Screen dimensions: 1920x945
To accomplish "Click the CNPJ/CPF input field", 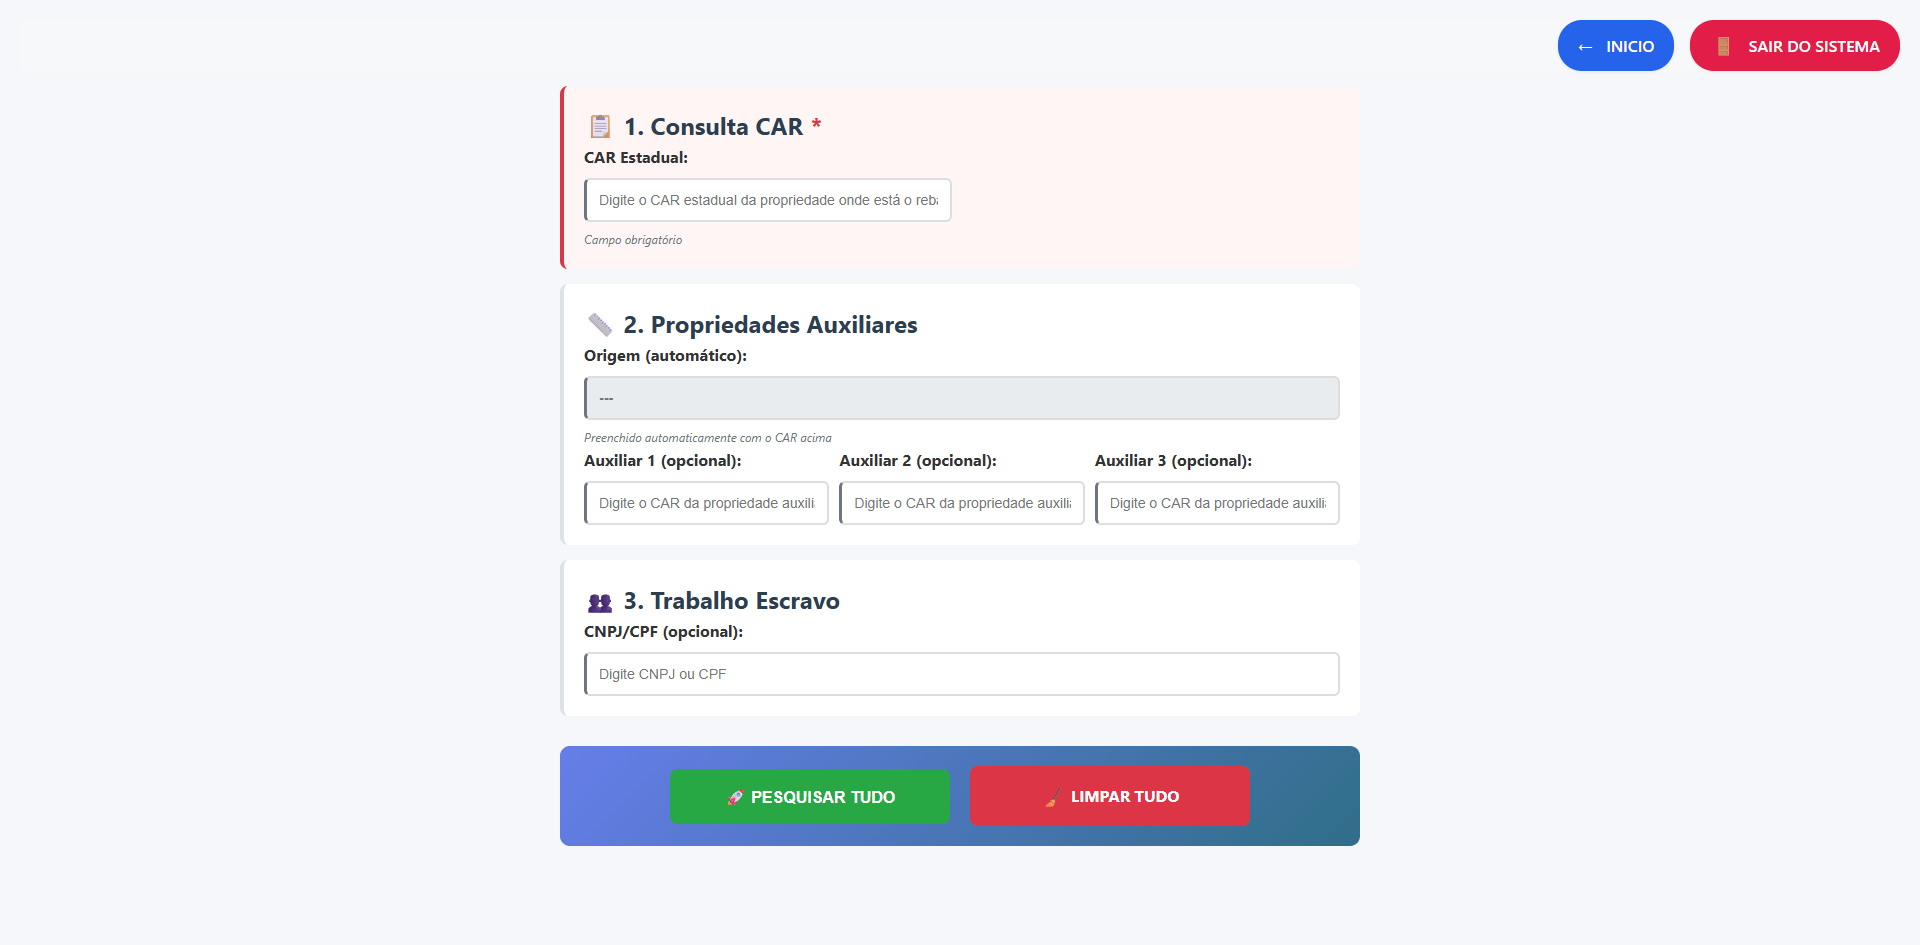I will click(x=961, y=674).
